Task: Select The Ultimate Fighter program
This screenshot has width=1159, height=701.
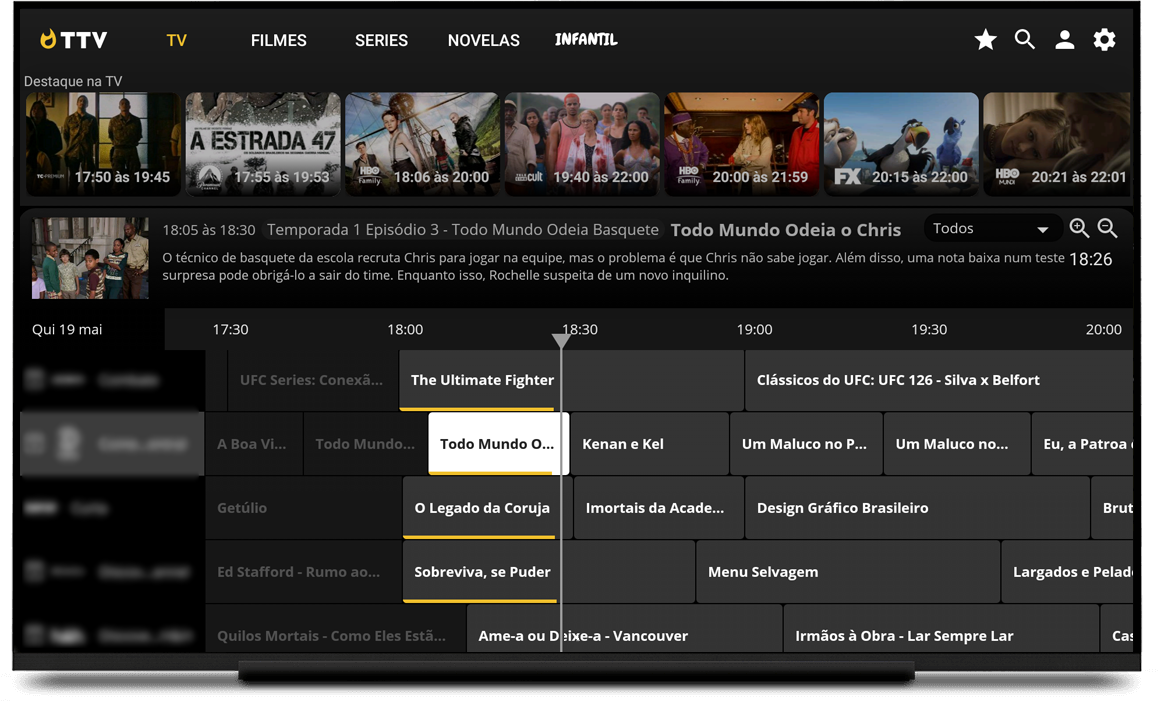Action: (x=482, y=380)
